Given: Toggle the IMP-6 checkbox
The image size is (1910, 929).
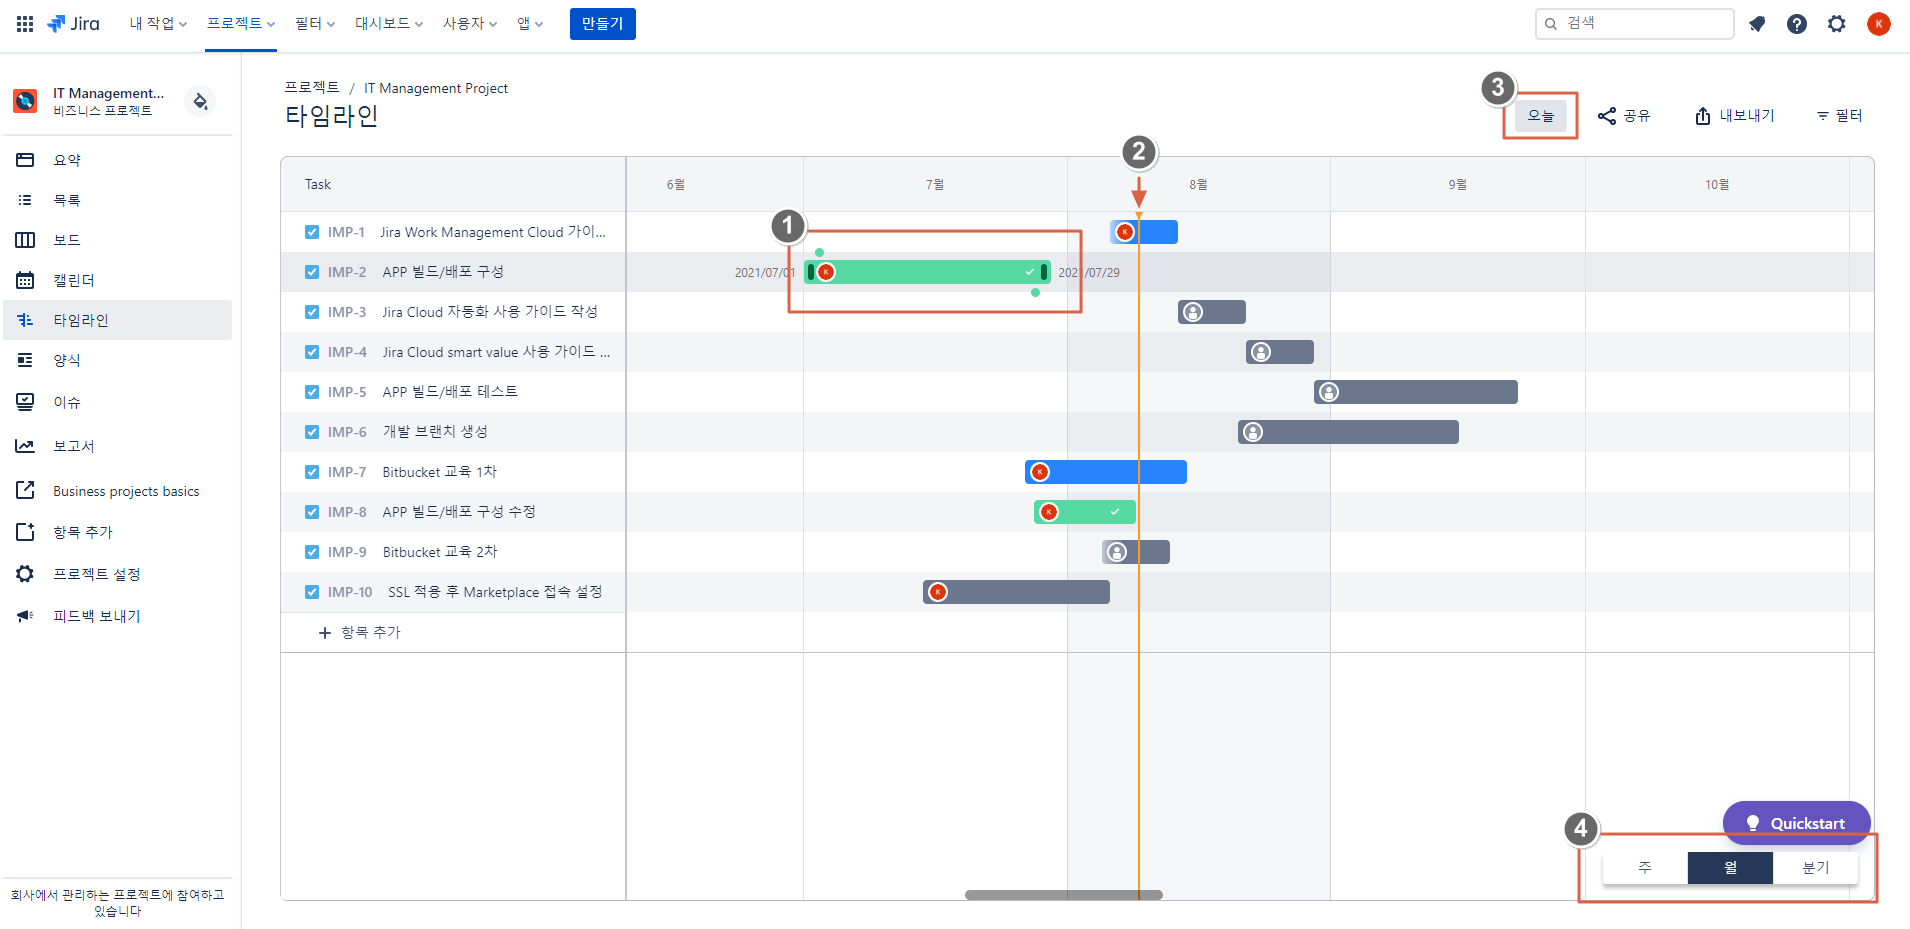Looking at the screenshot, I should [312, 432].
